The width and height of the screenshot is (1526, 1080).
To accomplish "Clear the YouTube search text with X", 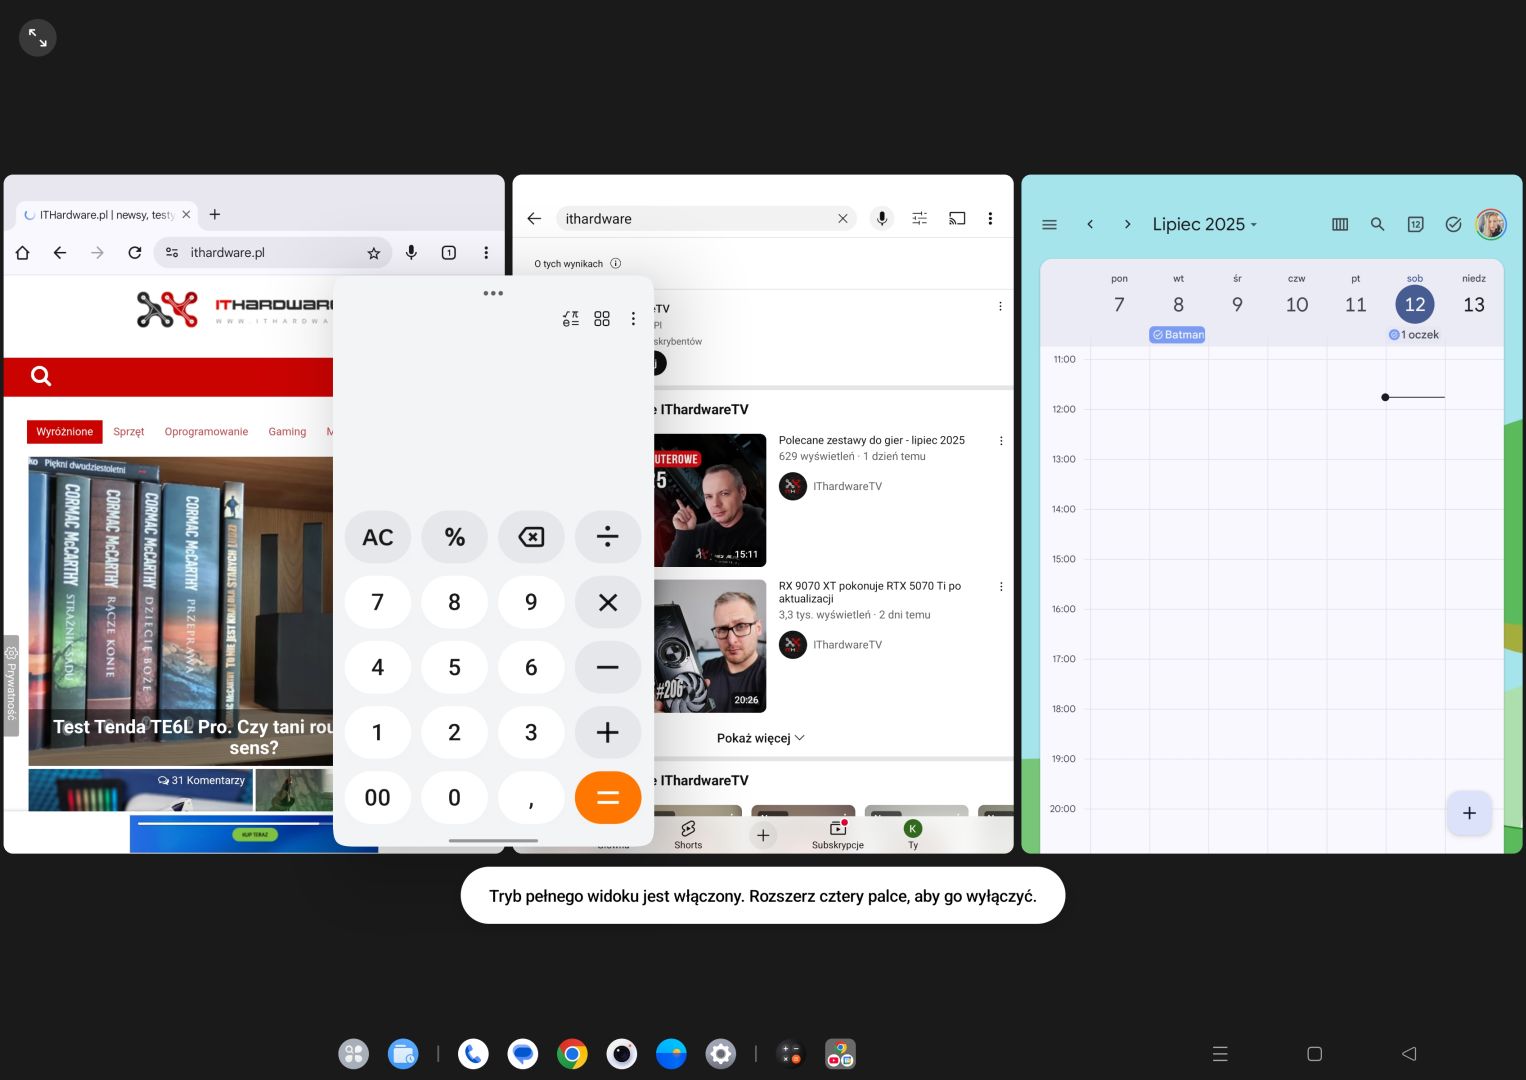I will pyautogui.click(x=843, y=219).
